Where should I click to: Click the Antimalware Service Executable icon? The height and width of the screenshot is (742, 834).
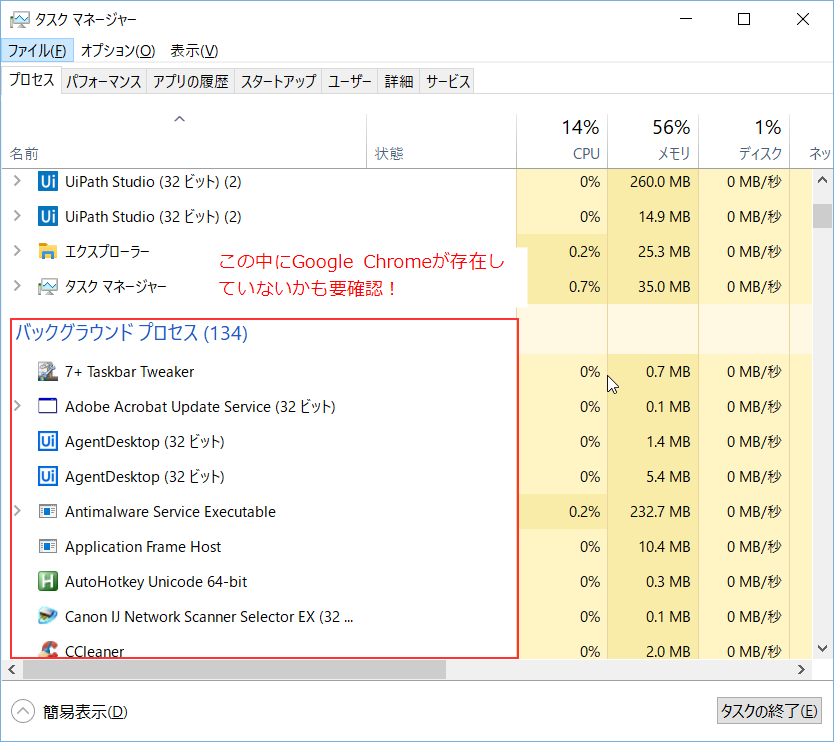coord(48,512)
